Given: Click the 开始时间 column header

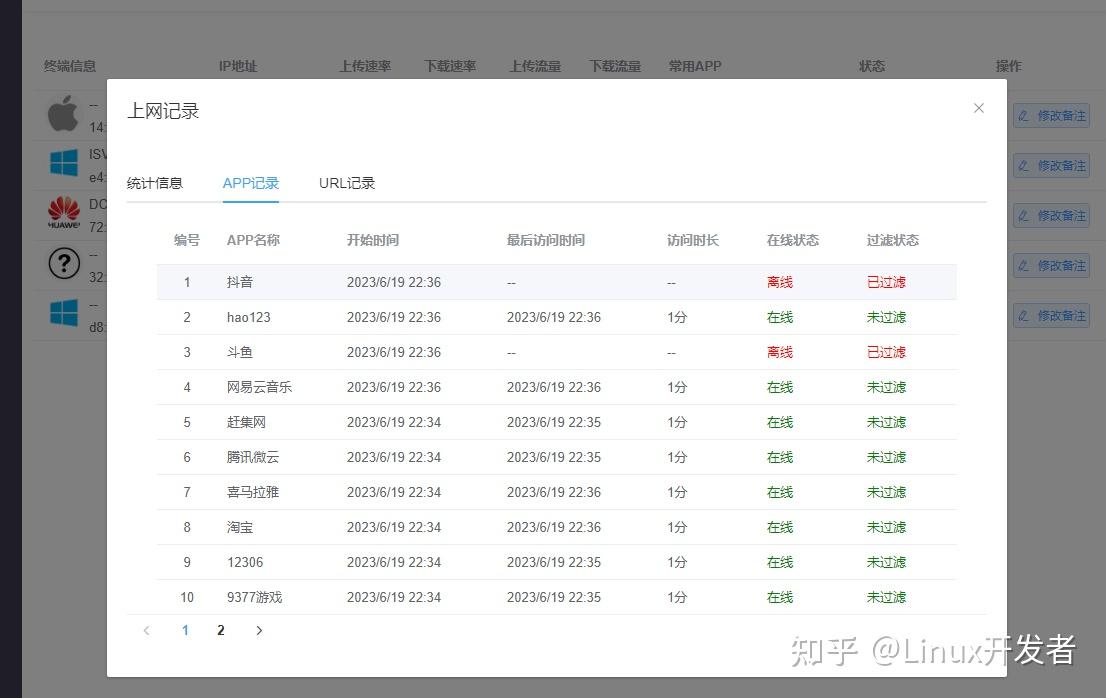Looking at the screenshot, I should pos(372,240).
